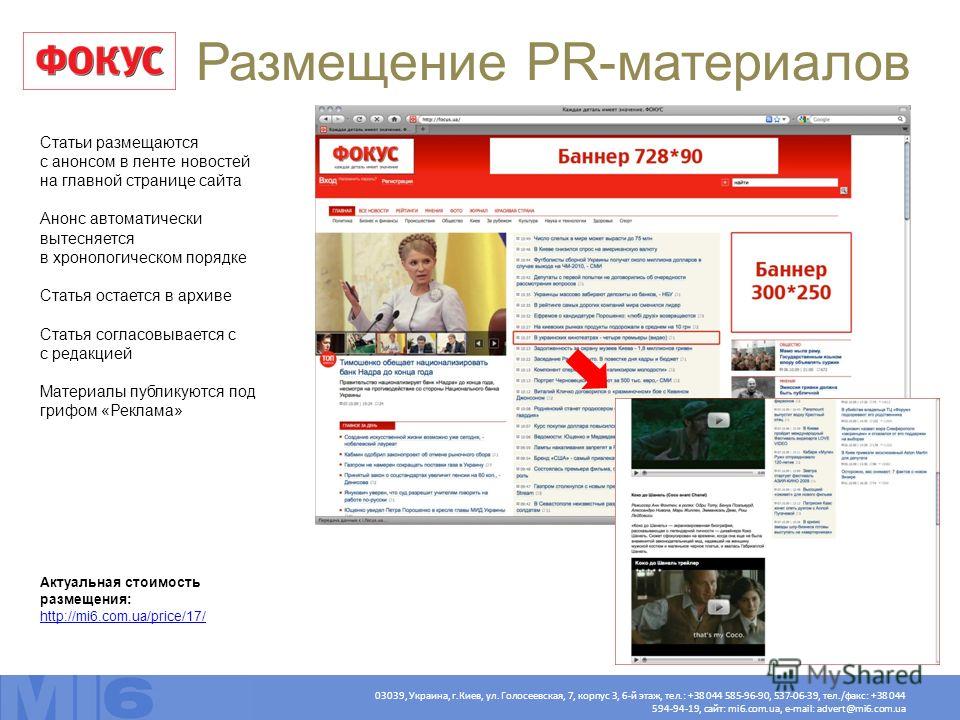Open news Украинцы массово забирают депозиты из банков
Image resolution: width=960 pixels, height=720 pixels.
click(602, 294)
